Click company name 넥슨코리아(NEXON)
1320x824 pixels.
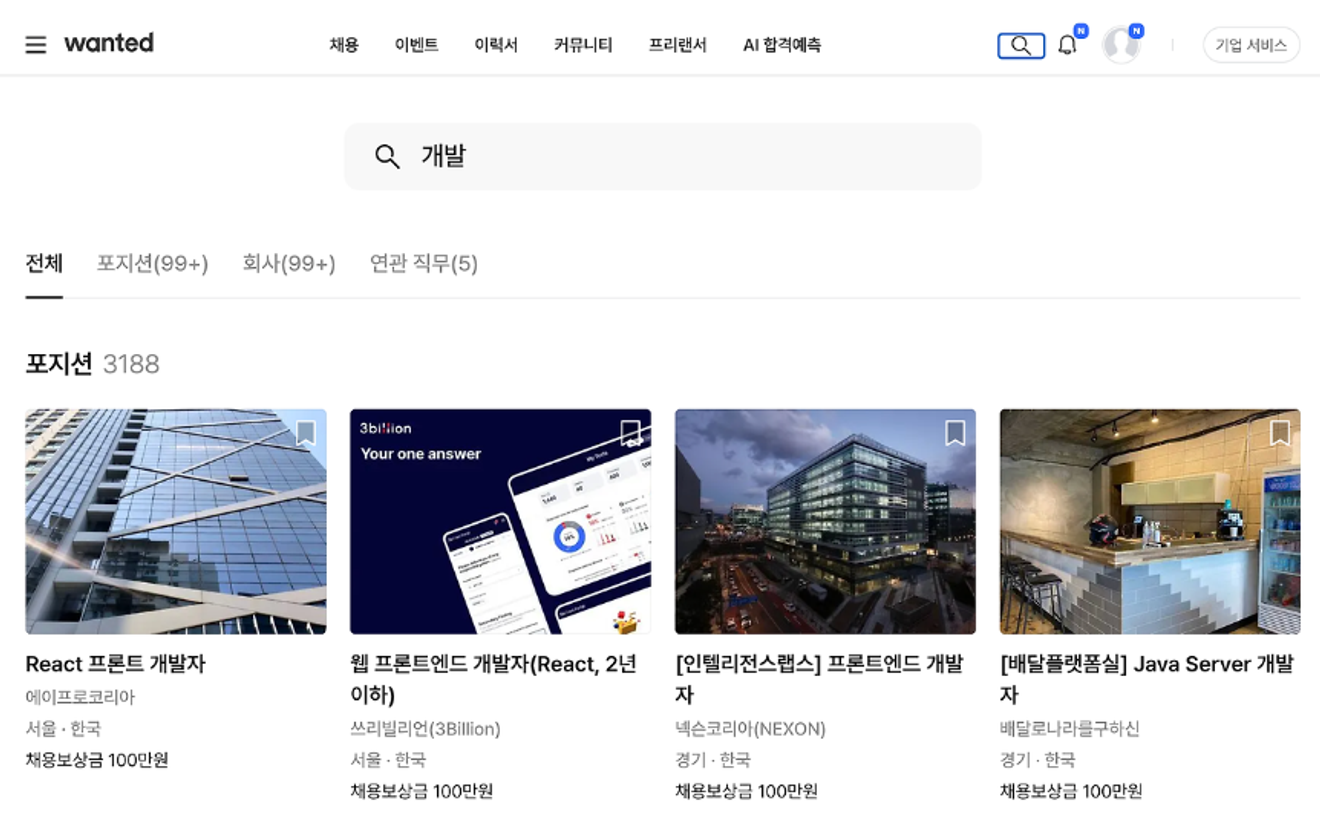(x=750, y=729)
